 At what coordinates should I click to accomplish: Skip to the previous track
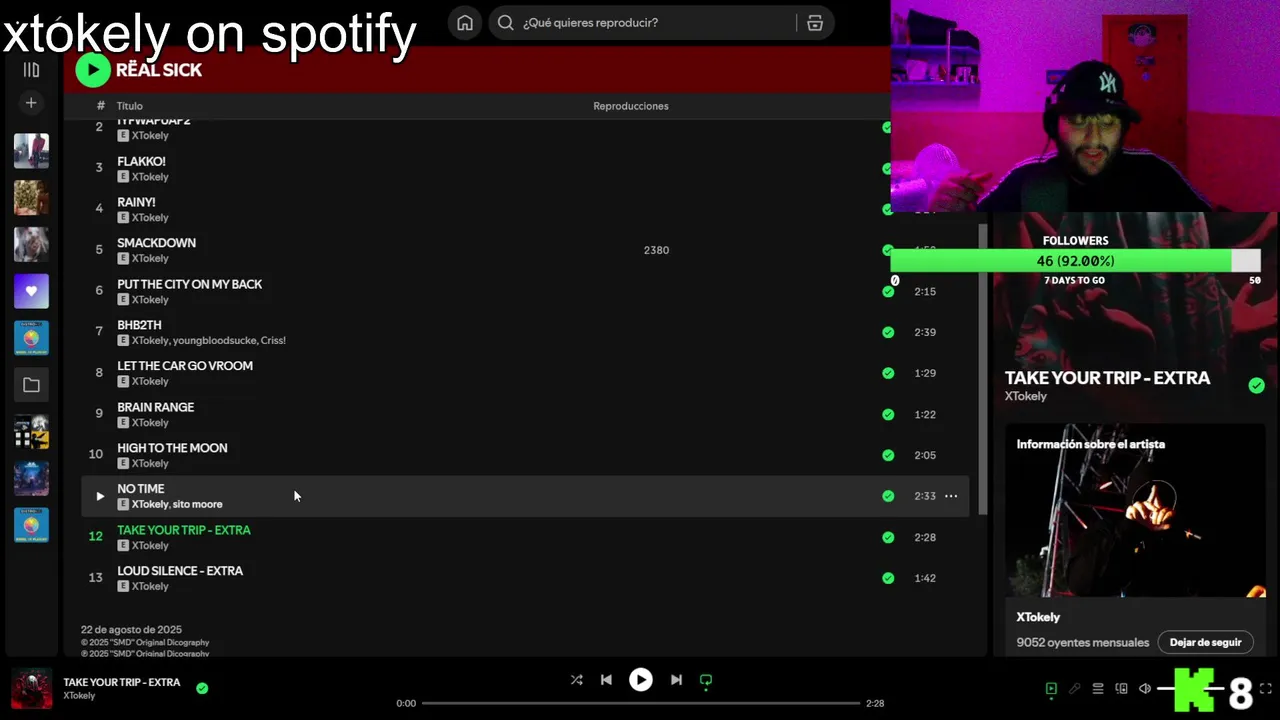pos(606,680)
